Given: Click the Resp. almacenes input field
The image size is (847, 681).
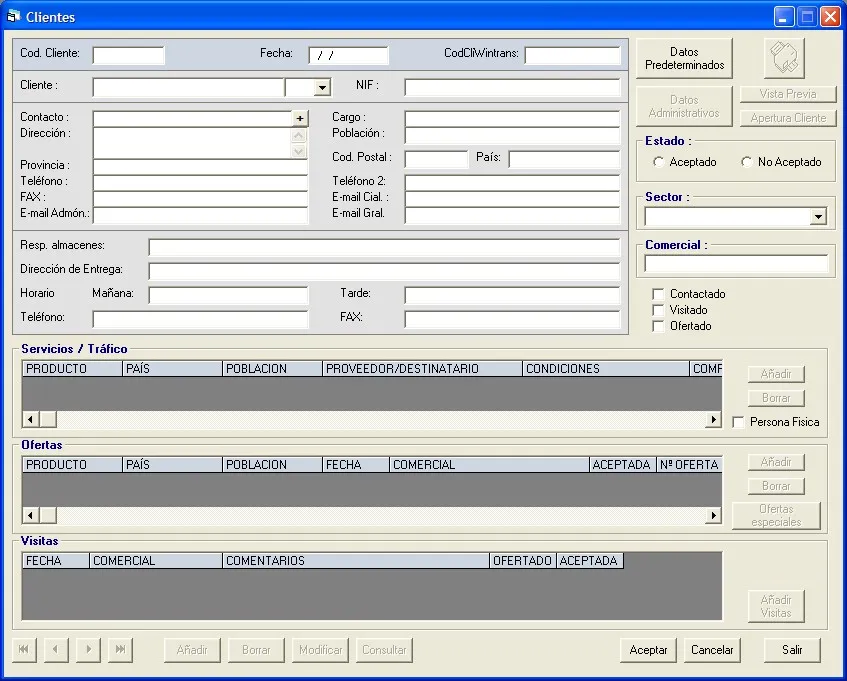Looking at the screenshot, I should (384, 247).
